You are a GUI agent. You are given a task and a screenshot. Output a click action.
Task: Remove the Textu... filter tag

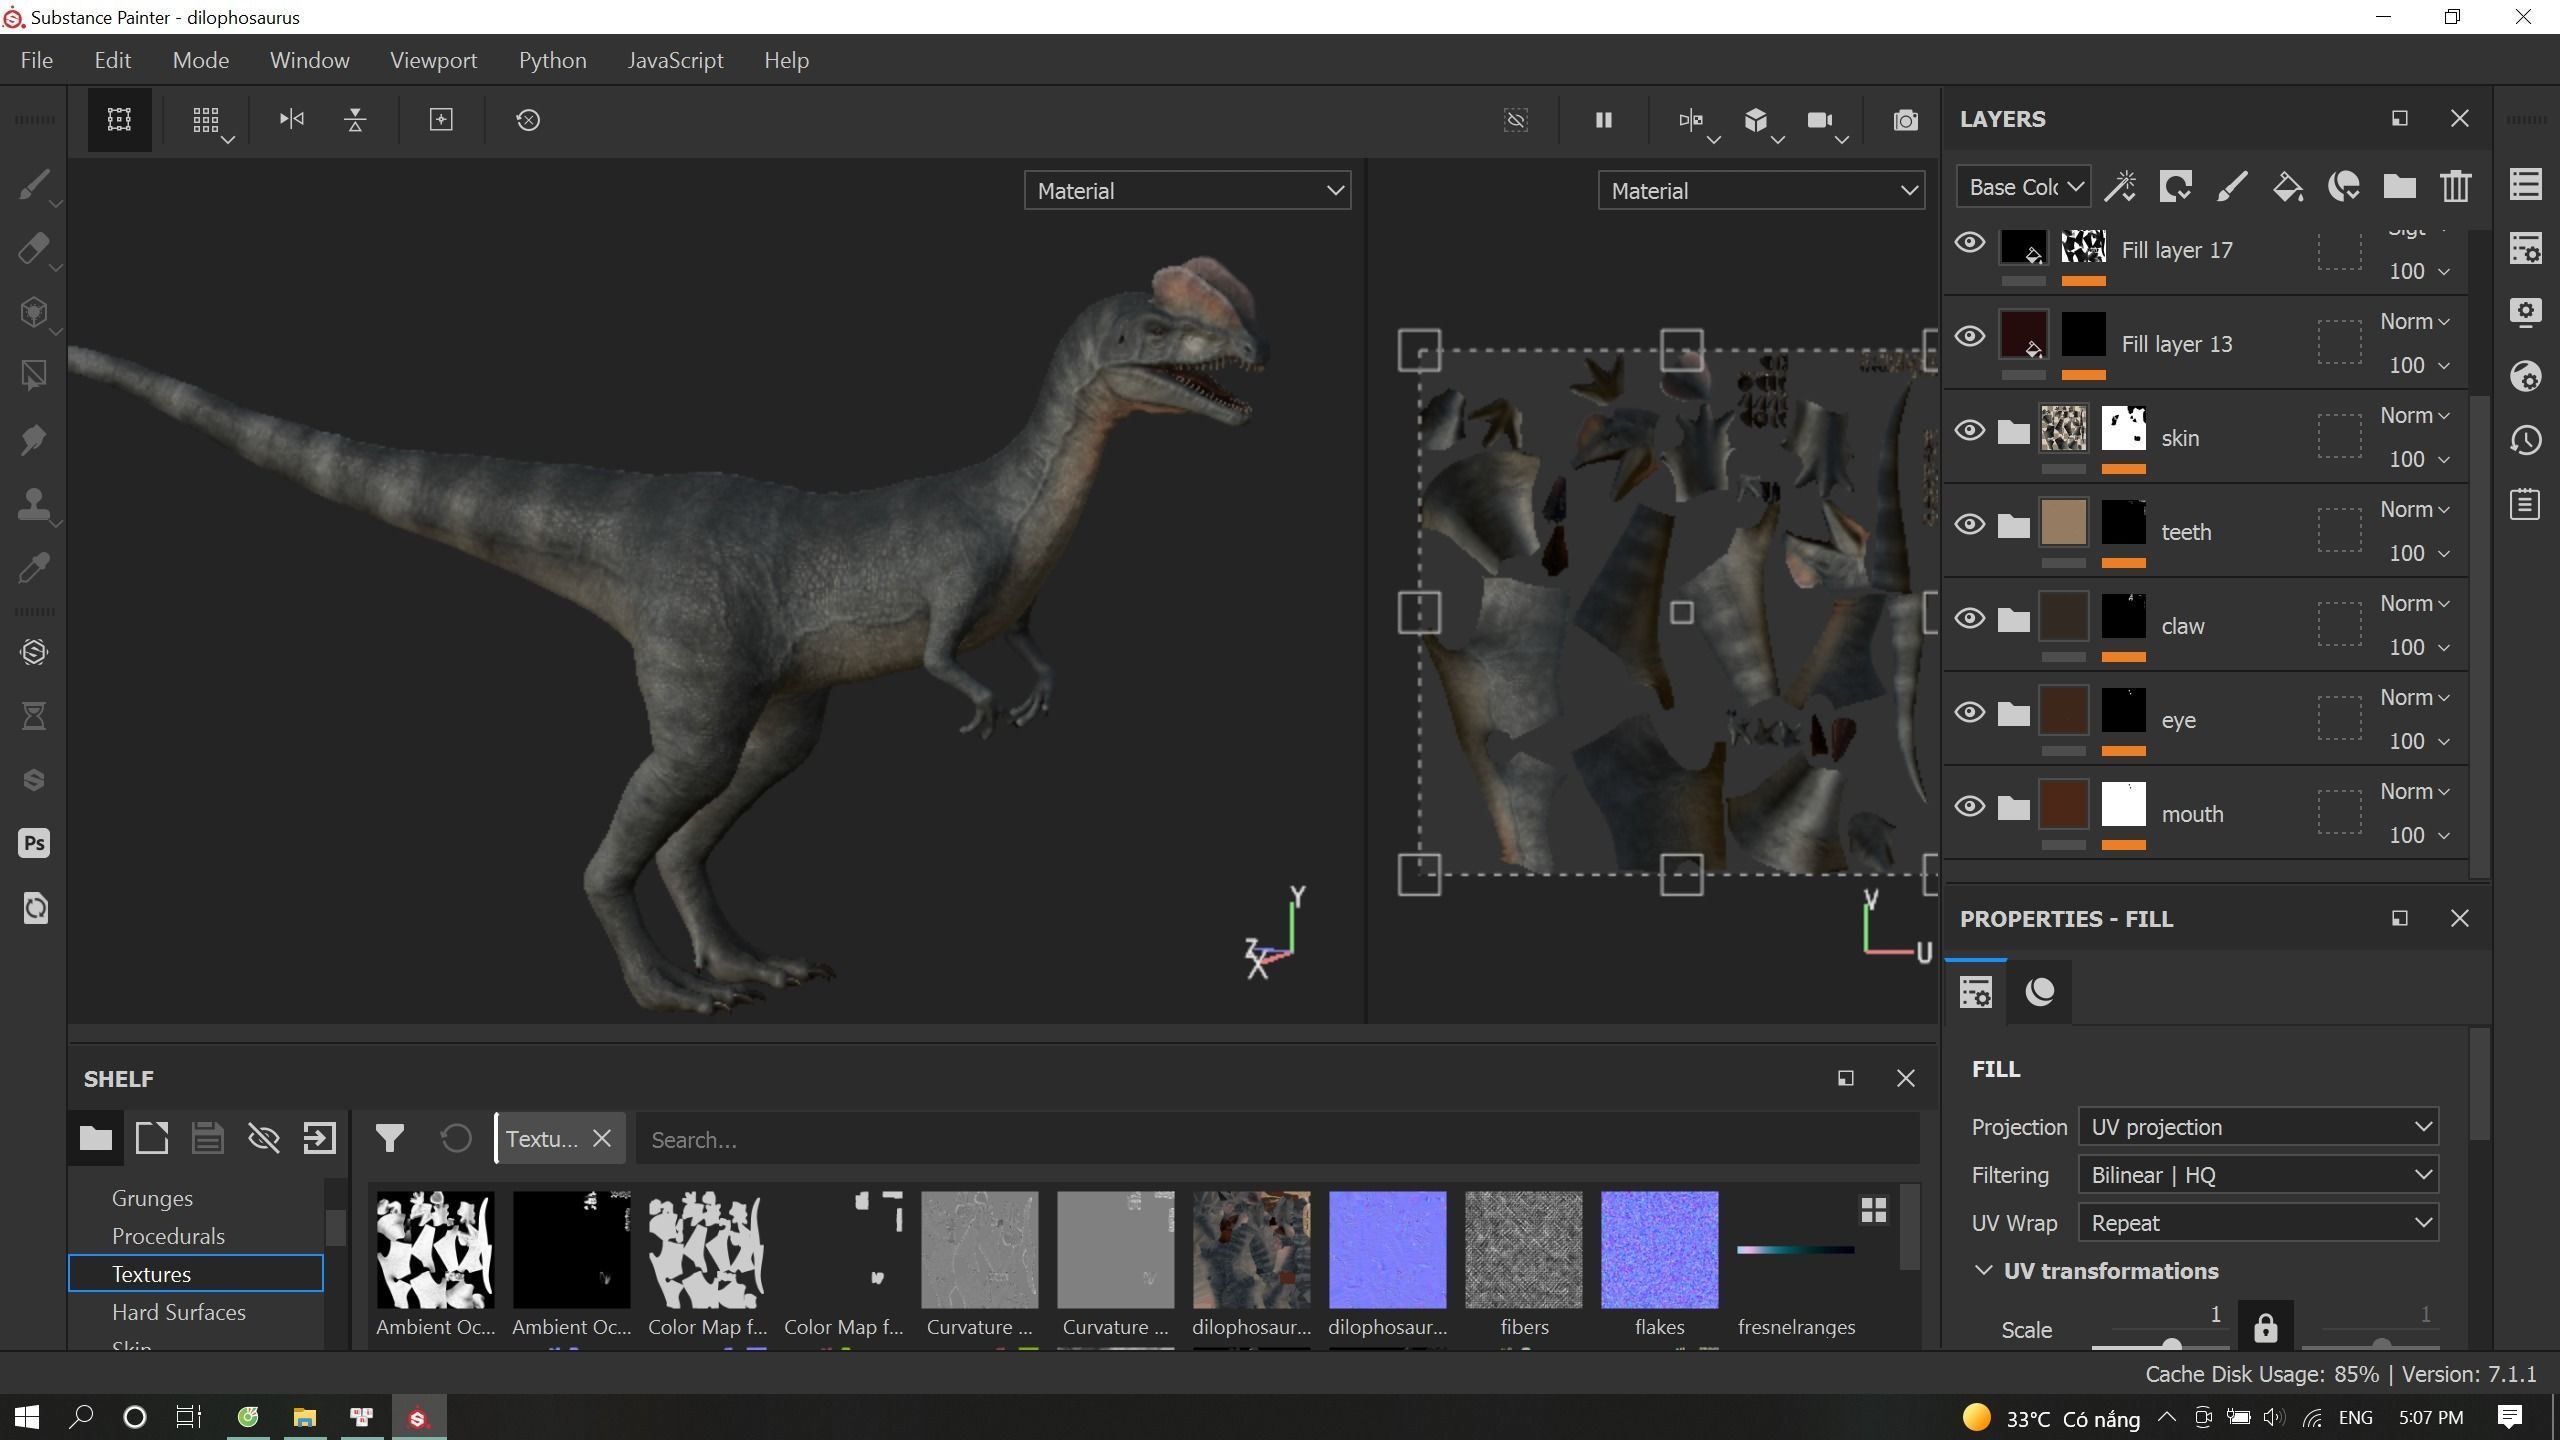click(602, 1138)
